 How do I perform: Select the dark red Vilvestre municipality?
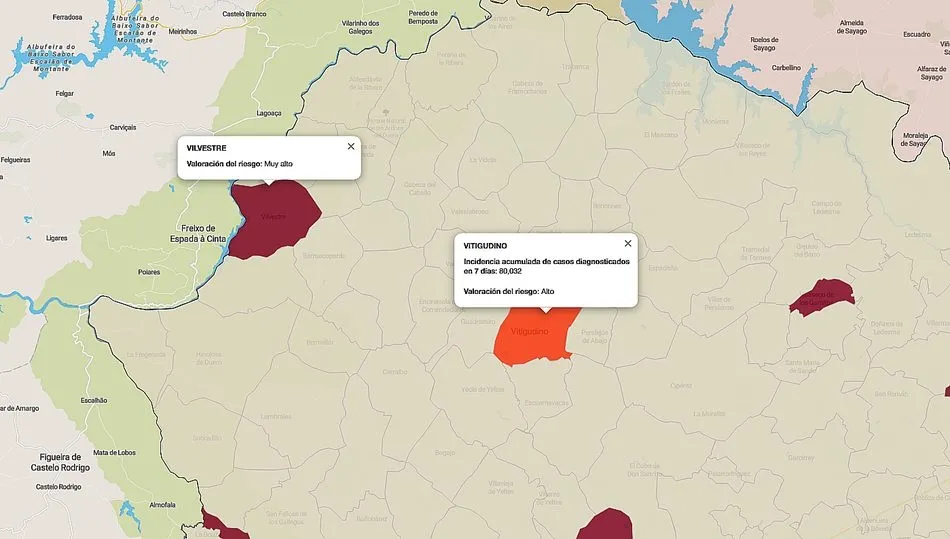pyautogui.click(x=275, y=215)
